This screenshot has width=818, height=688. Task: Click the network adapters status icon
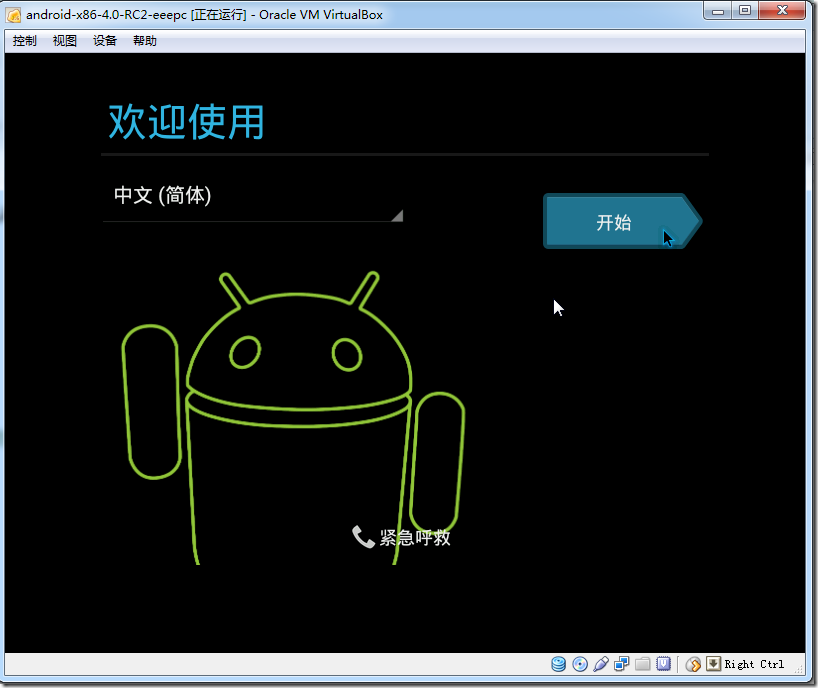621,664
